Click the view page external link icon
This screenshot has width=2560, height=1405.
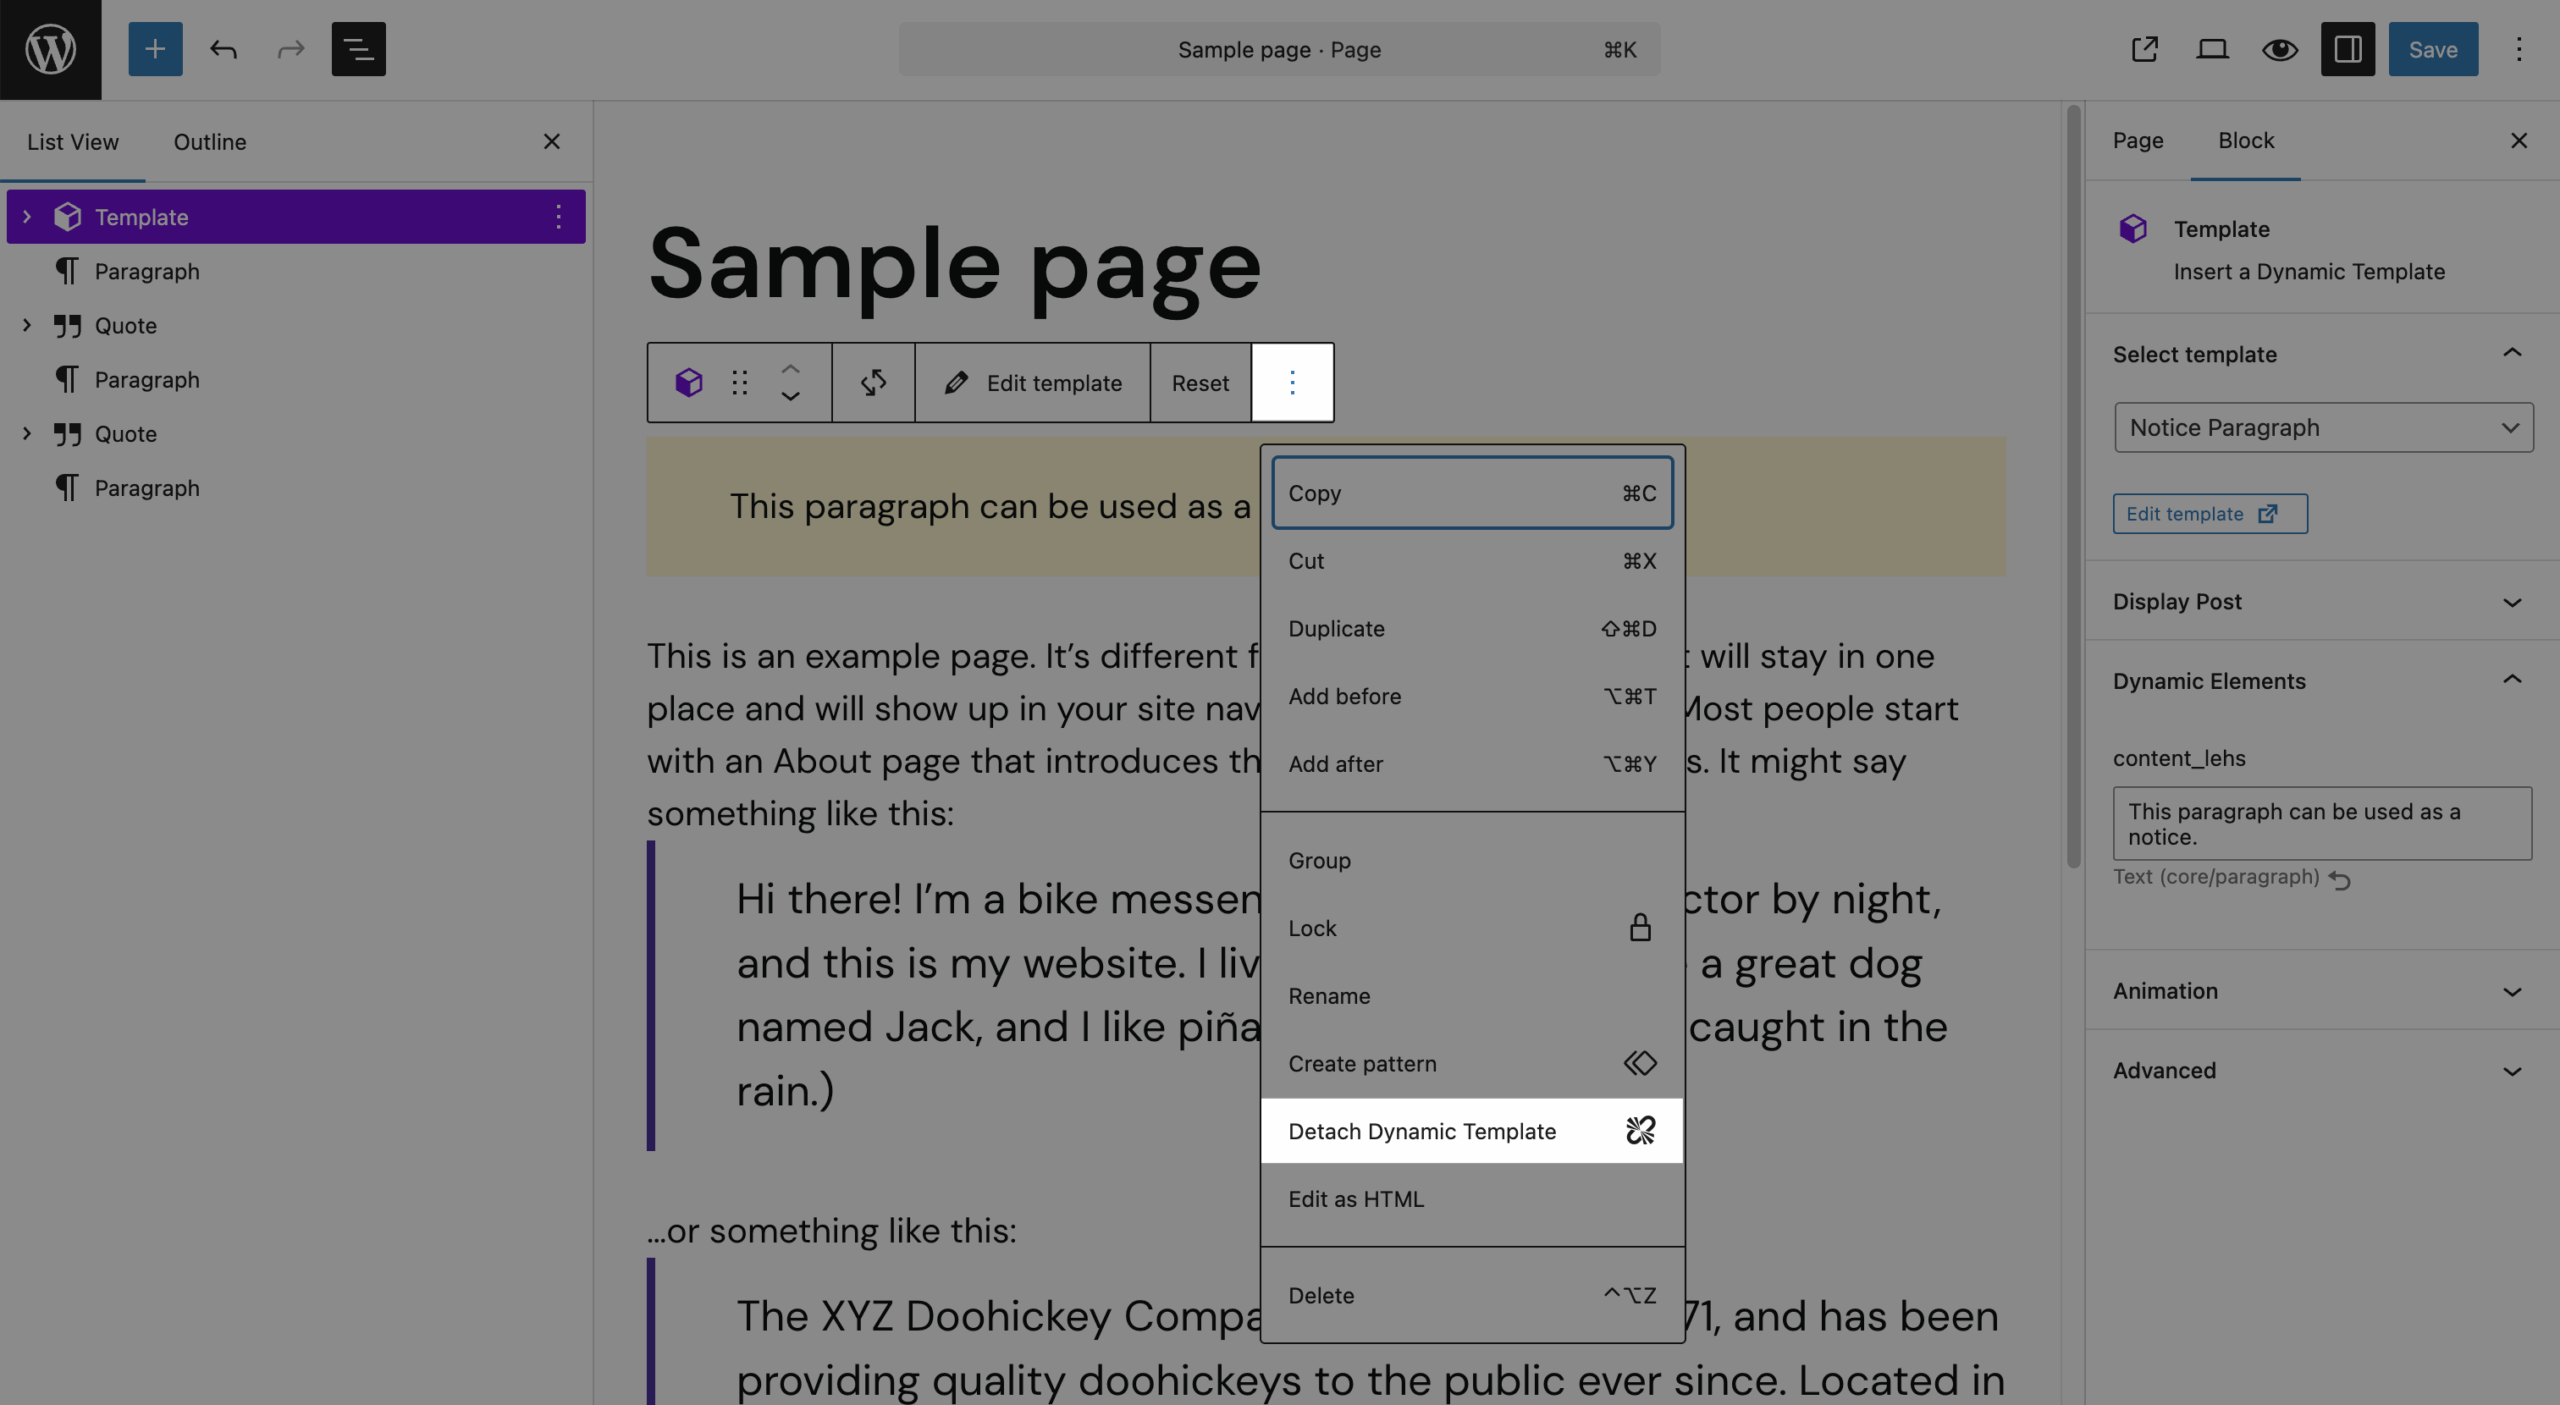click(2144, 49)
